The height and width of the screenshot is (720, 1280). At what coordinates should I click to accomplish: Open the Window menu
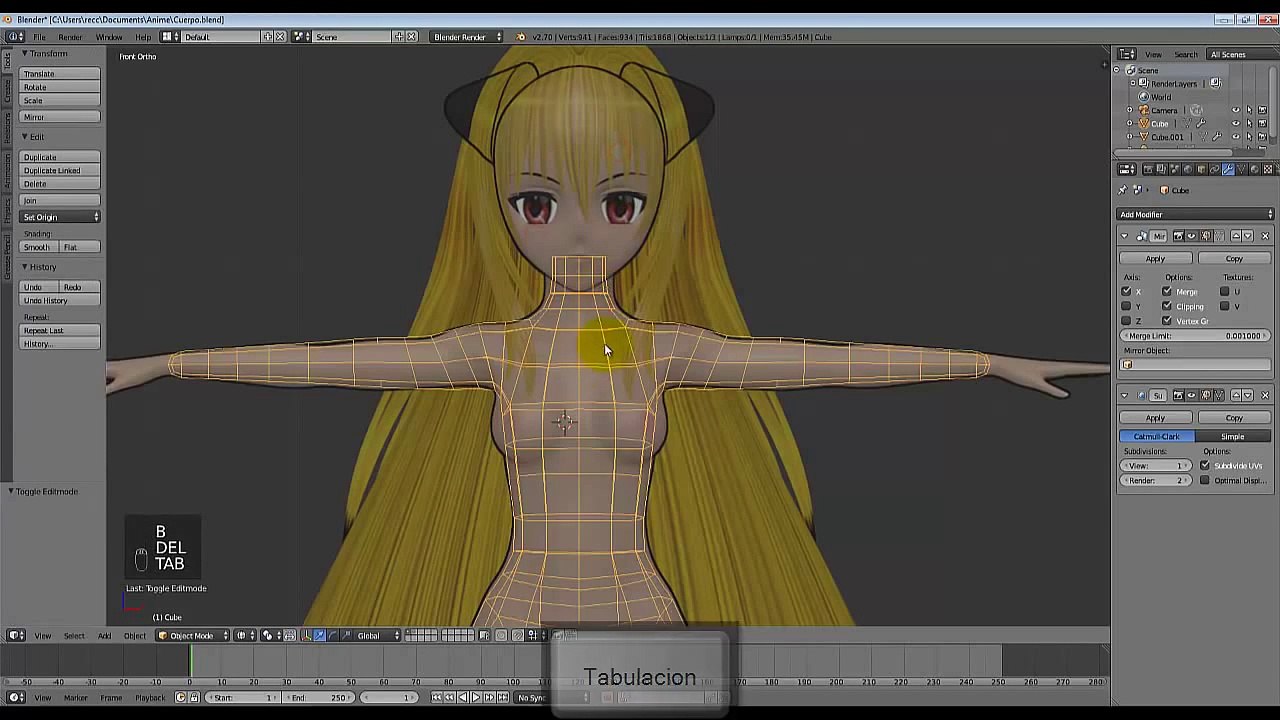coord(108,37)
